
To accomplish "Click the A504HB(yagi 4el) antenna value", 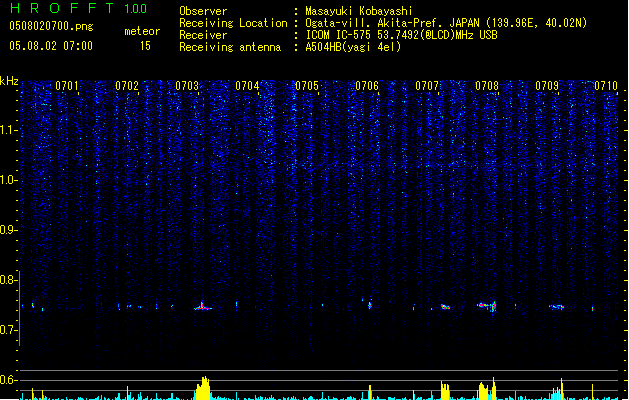I will (x=353, y=47).
